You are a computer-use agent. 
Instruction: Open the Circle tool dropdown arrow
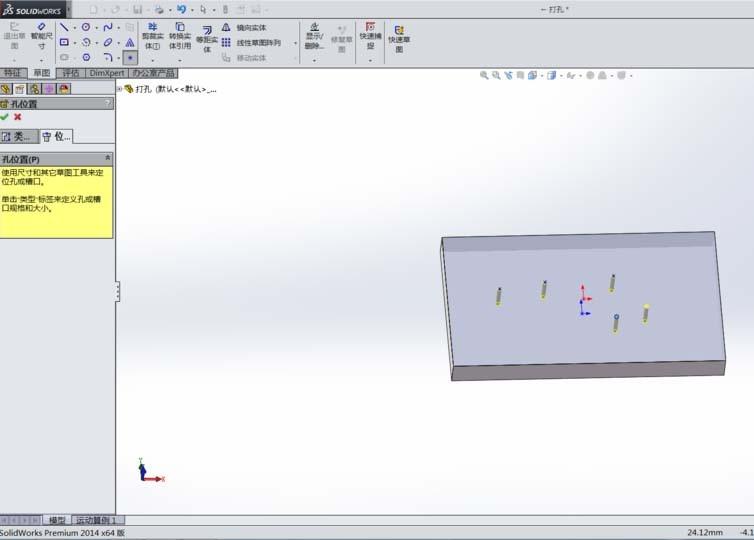[x=96, y=27]
